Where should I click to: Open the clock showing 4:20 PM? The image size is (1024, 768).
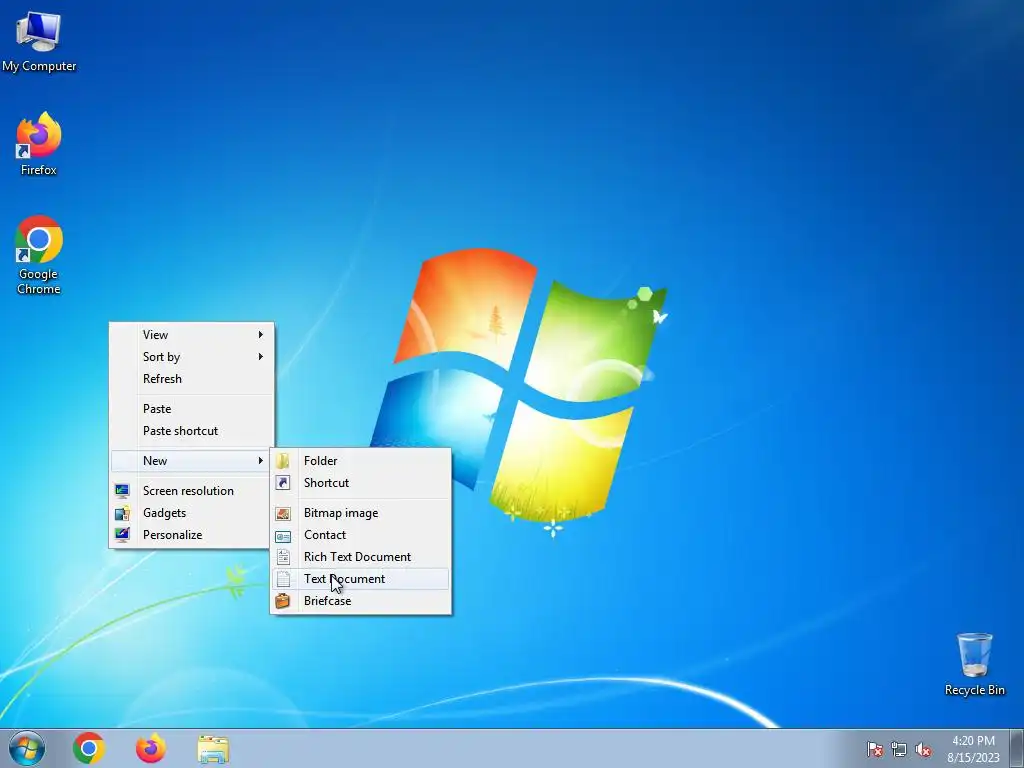point(973,749)
